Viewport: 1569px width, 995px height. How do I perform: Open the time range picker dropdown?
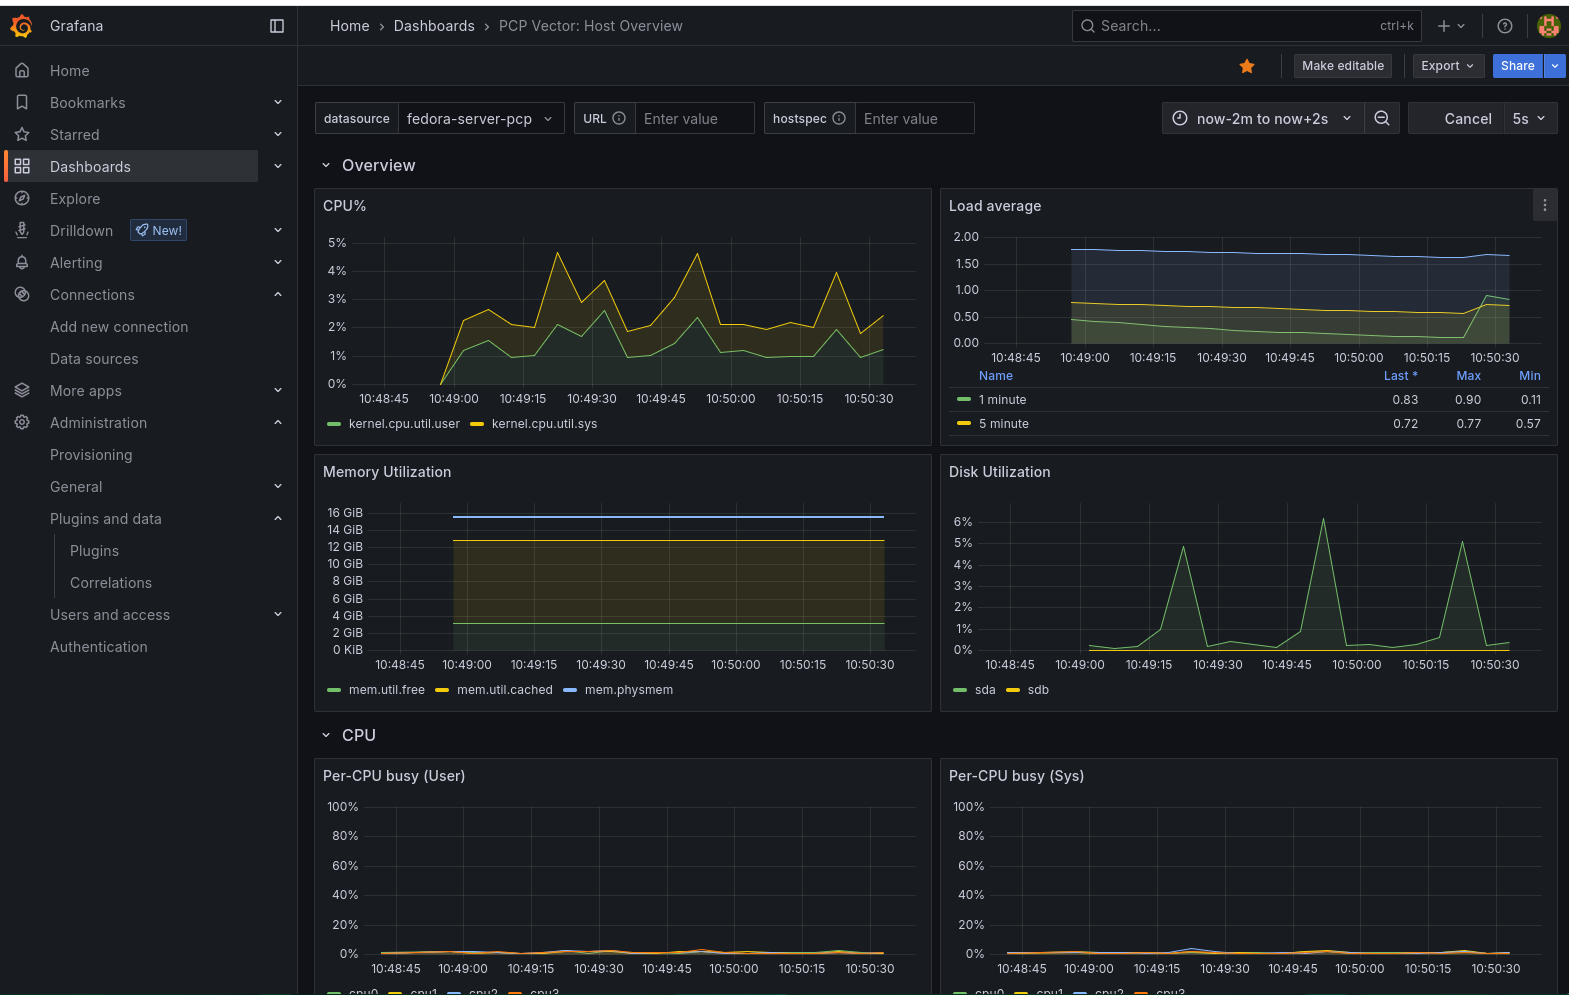click(x=1262, y=118)
